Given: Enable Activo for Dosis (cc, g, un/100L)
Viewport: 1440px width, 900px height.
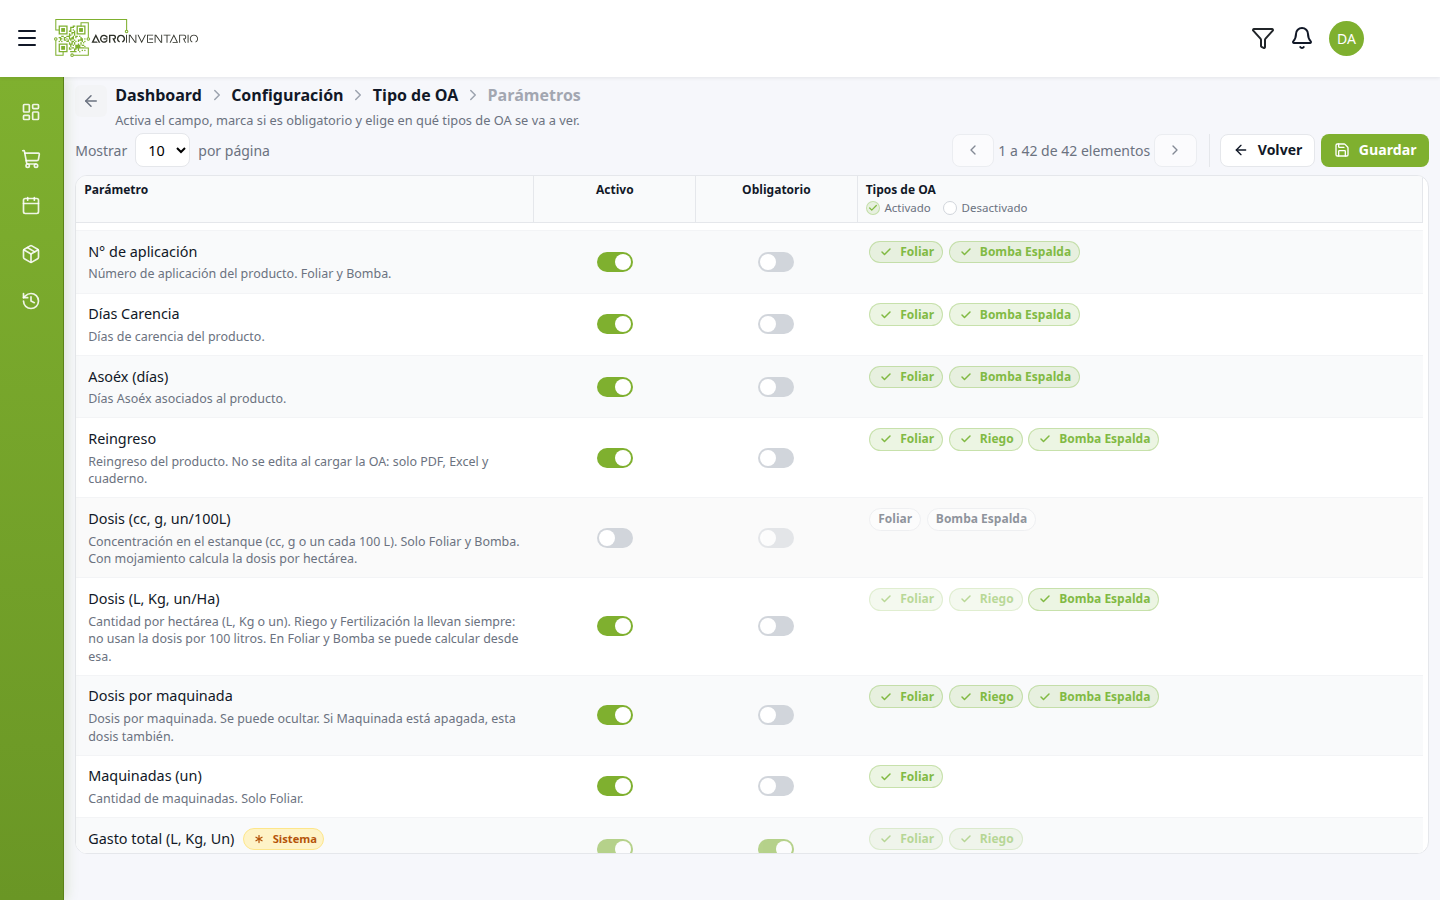Looking at the screenshot, I should point(615,538).
